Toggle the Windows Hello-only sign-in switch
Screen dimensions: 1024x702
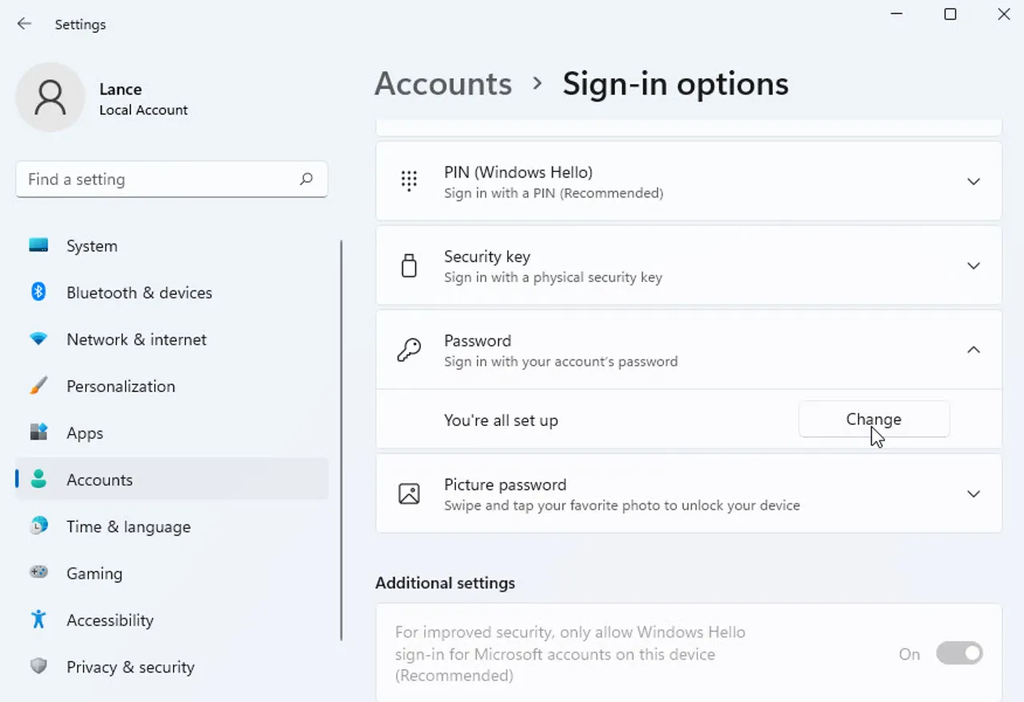959,653
